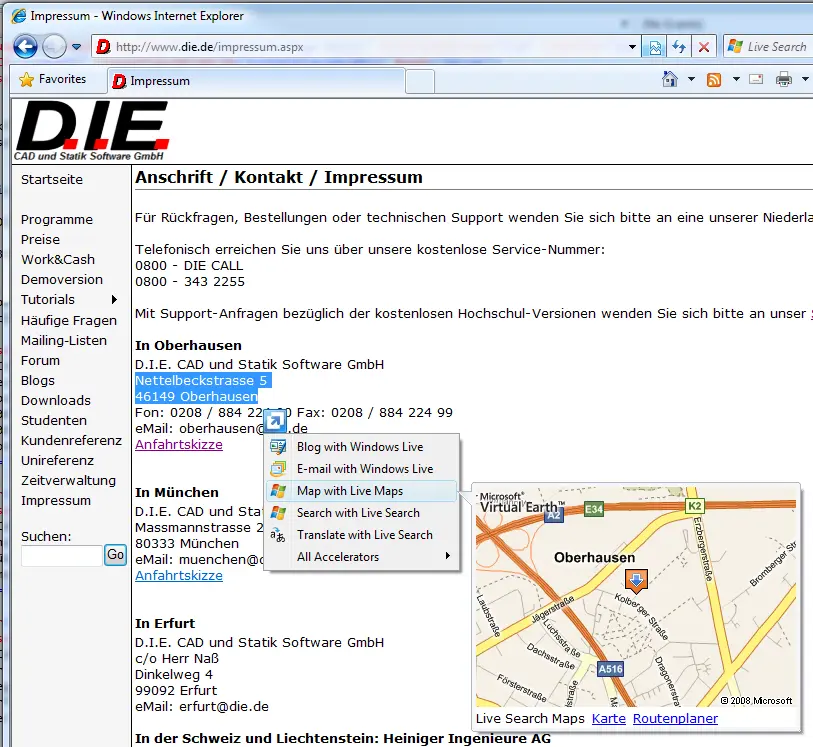Click the Go search button
Viewport: 813px width, 747px height.
(x=115, y=555)
